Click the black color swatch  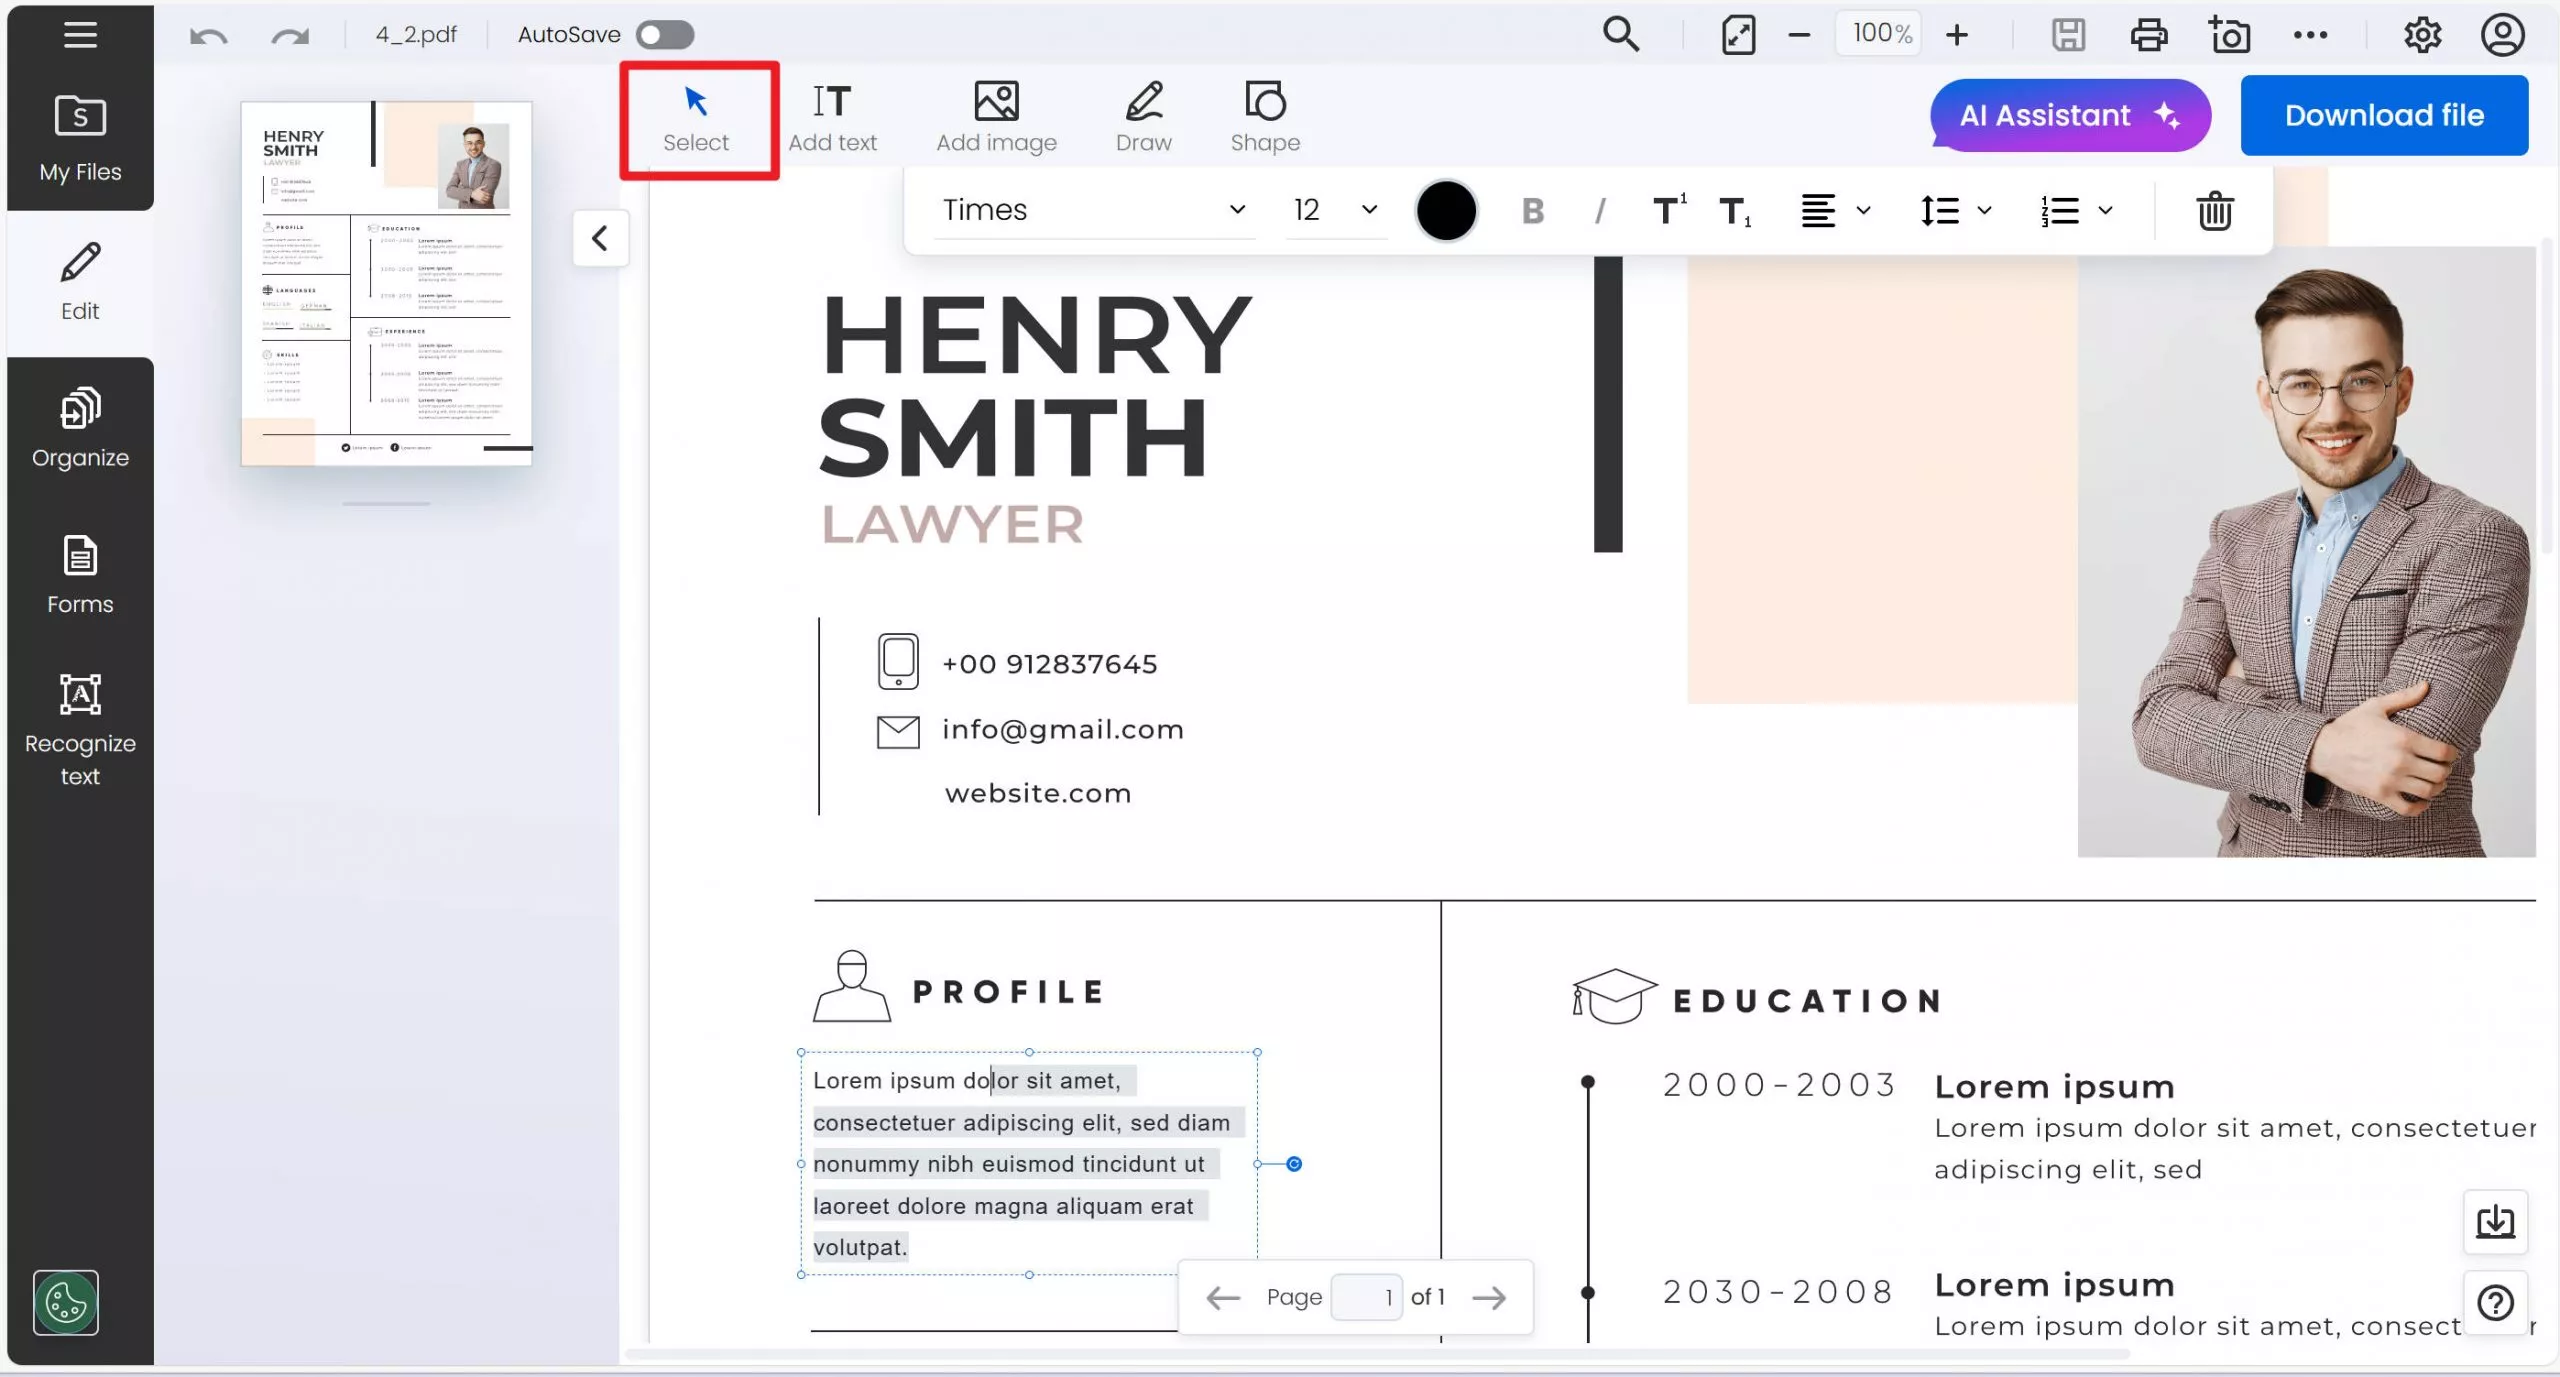tap(1446, 209)
